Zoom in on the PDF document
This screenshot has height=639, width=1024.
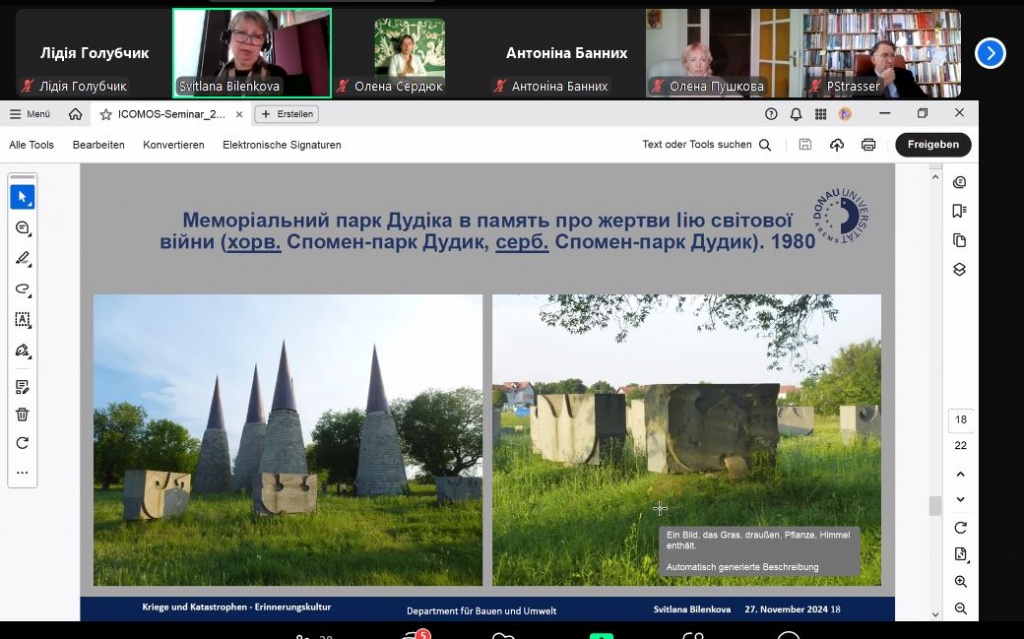tap(960, 581)
